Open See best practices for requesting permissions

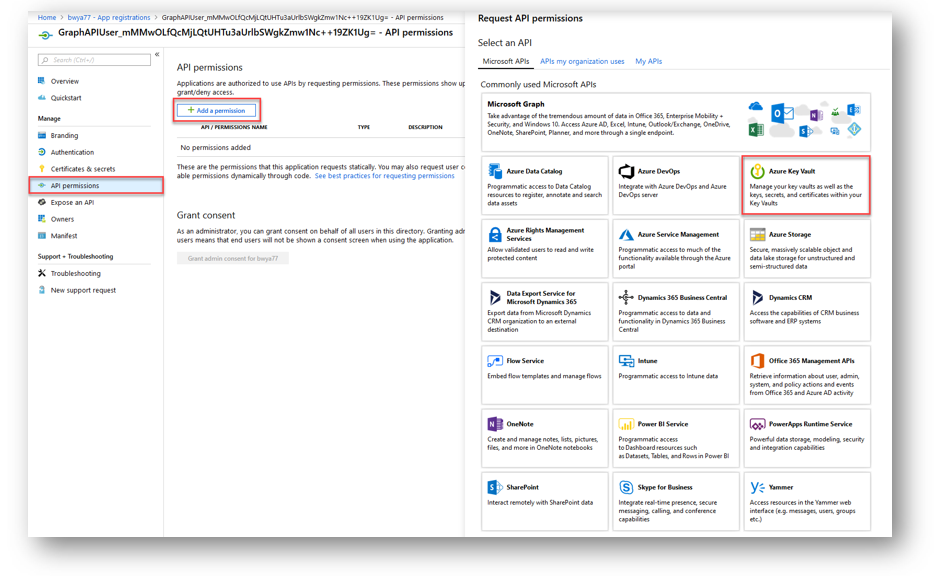384,176
